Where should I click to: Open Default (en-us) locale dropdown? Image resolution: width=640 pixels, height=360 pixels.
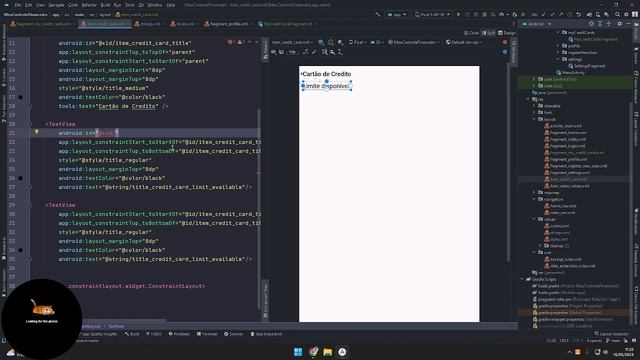pos(464,42)
